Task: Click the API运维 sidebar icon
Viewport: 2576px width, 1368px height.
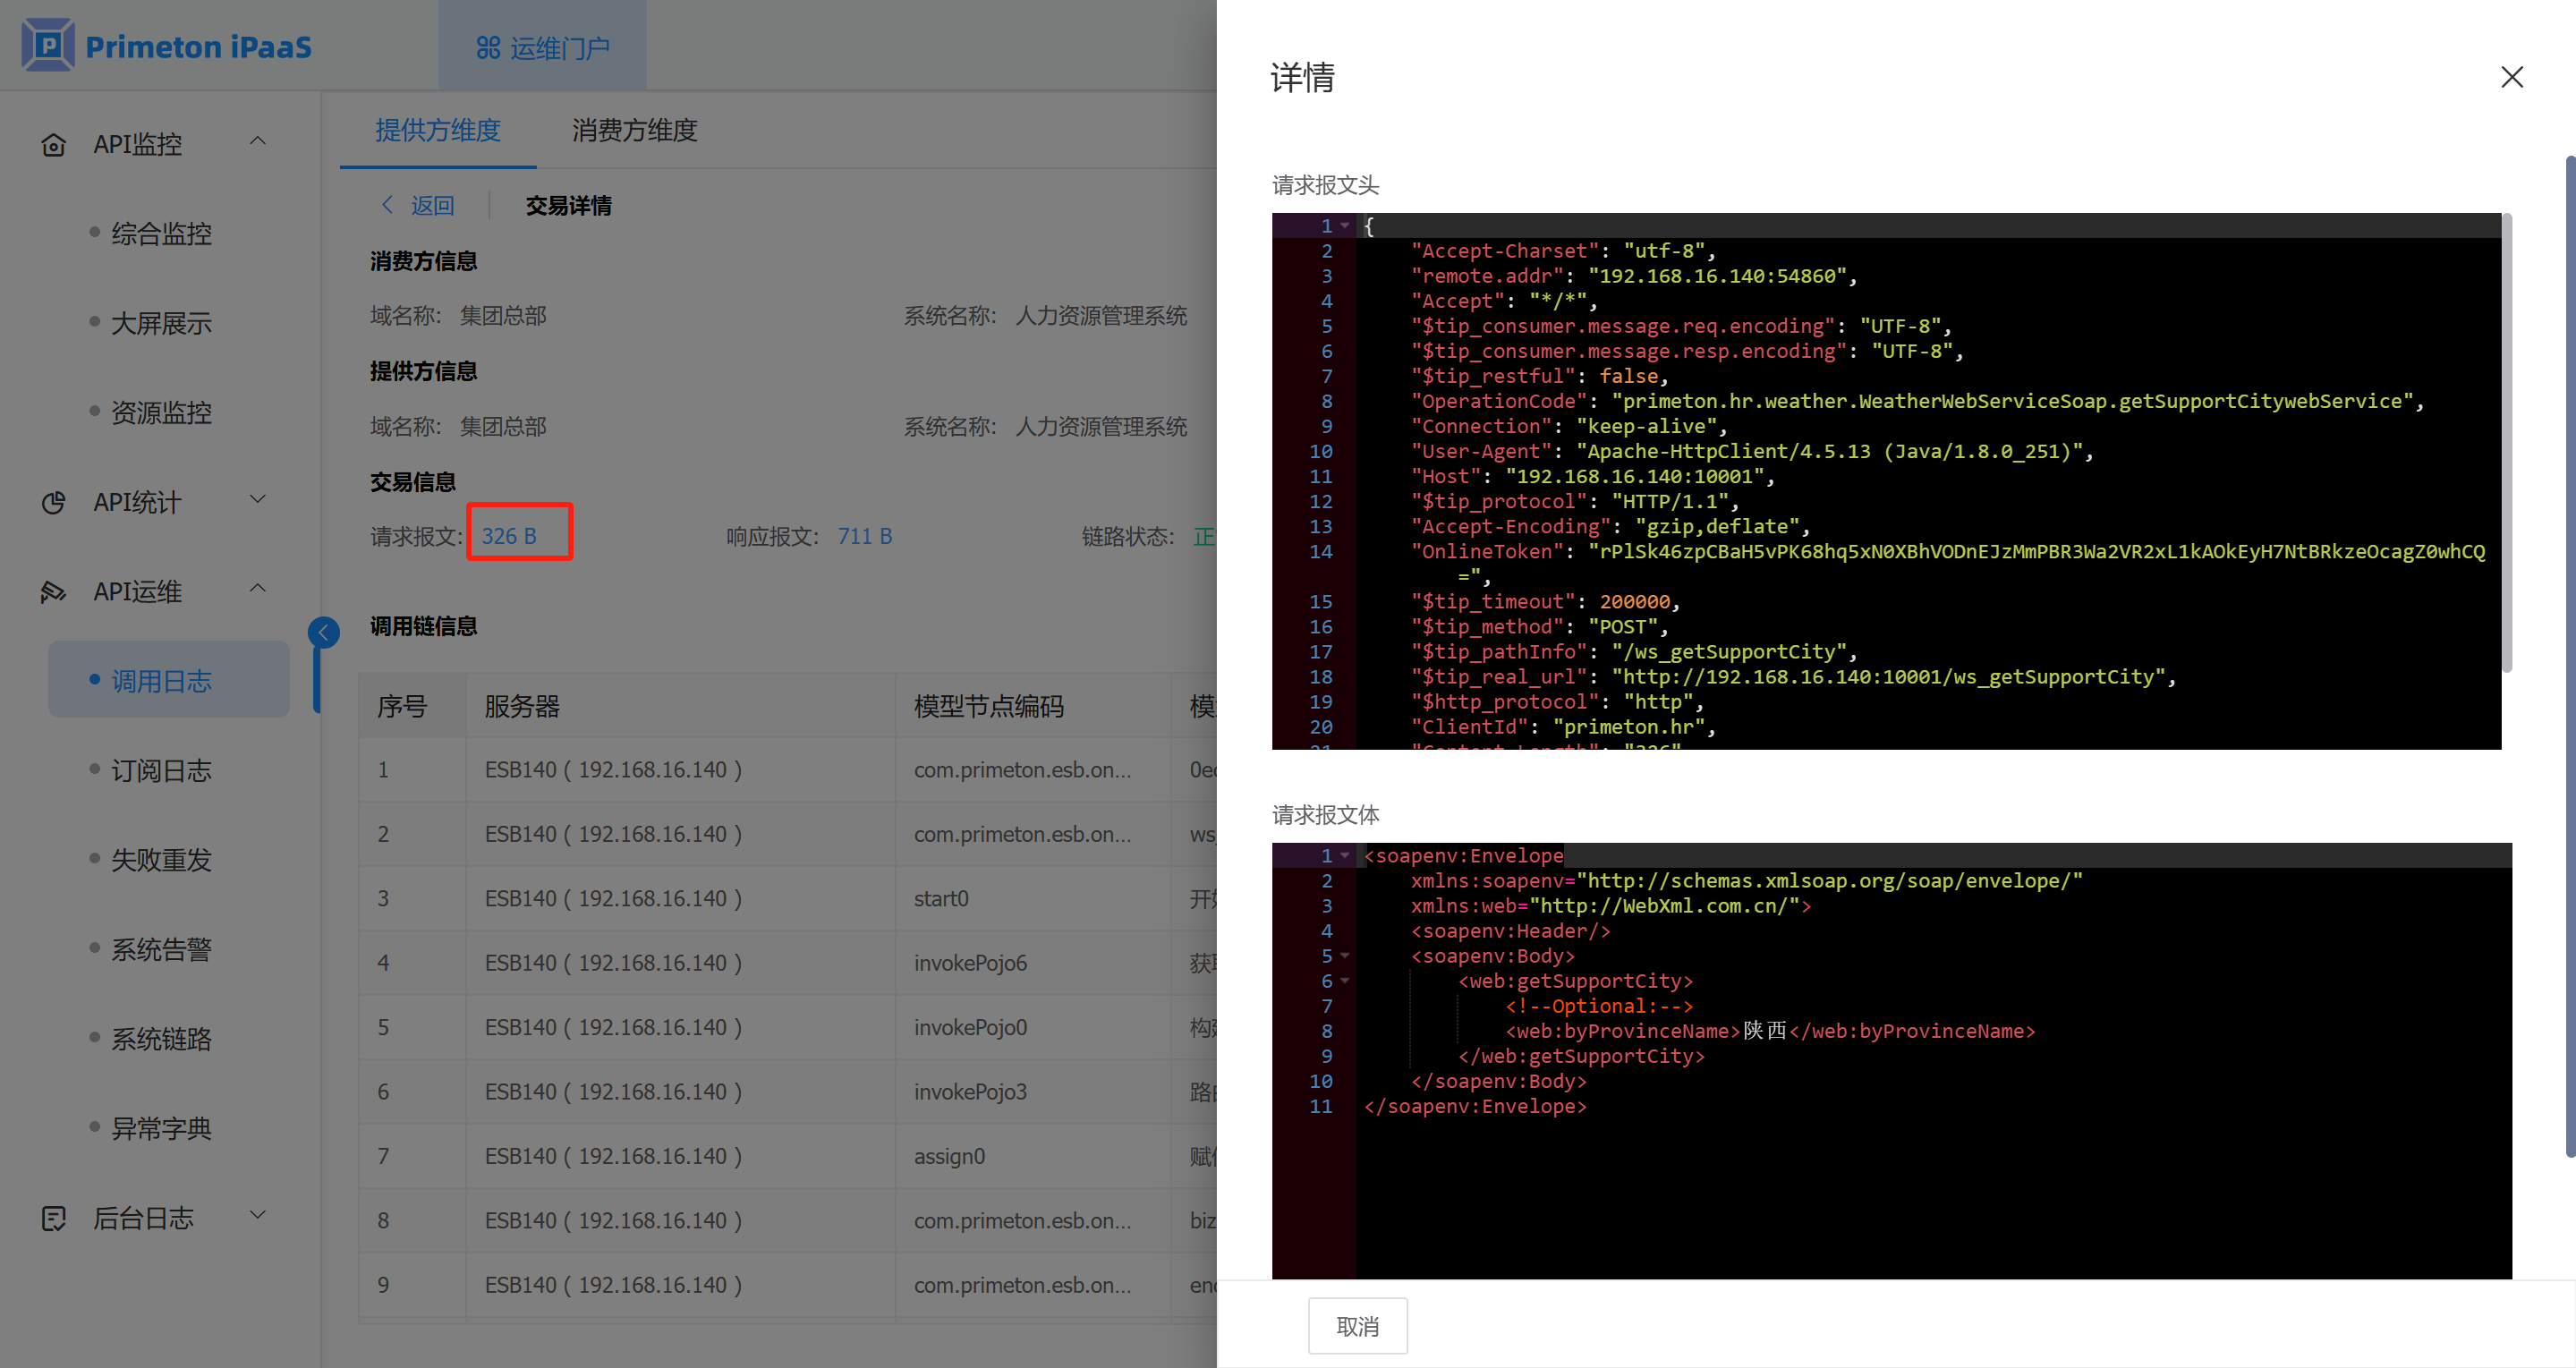Action: 53,592
